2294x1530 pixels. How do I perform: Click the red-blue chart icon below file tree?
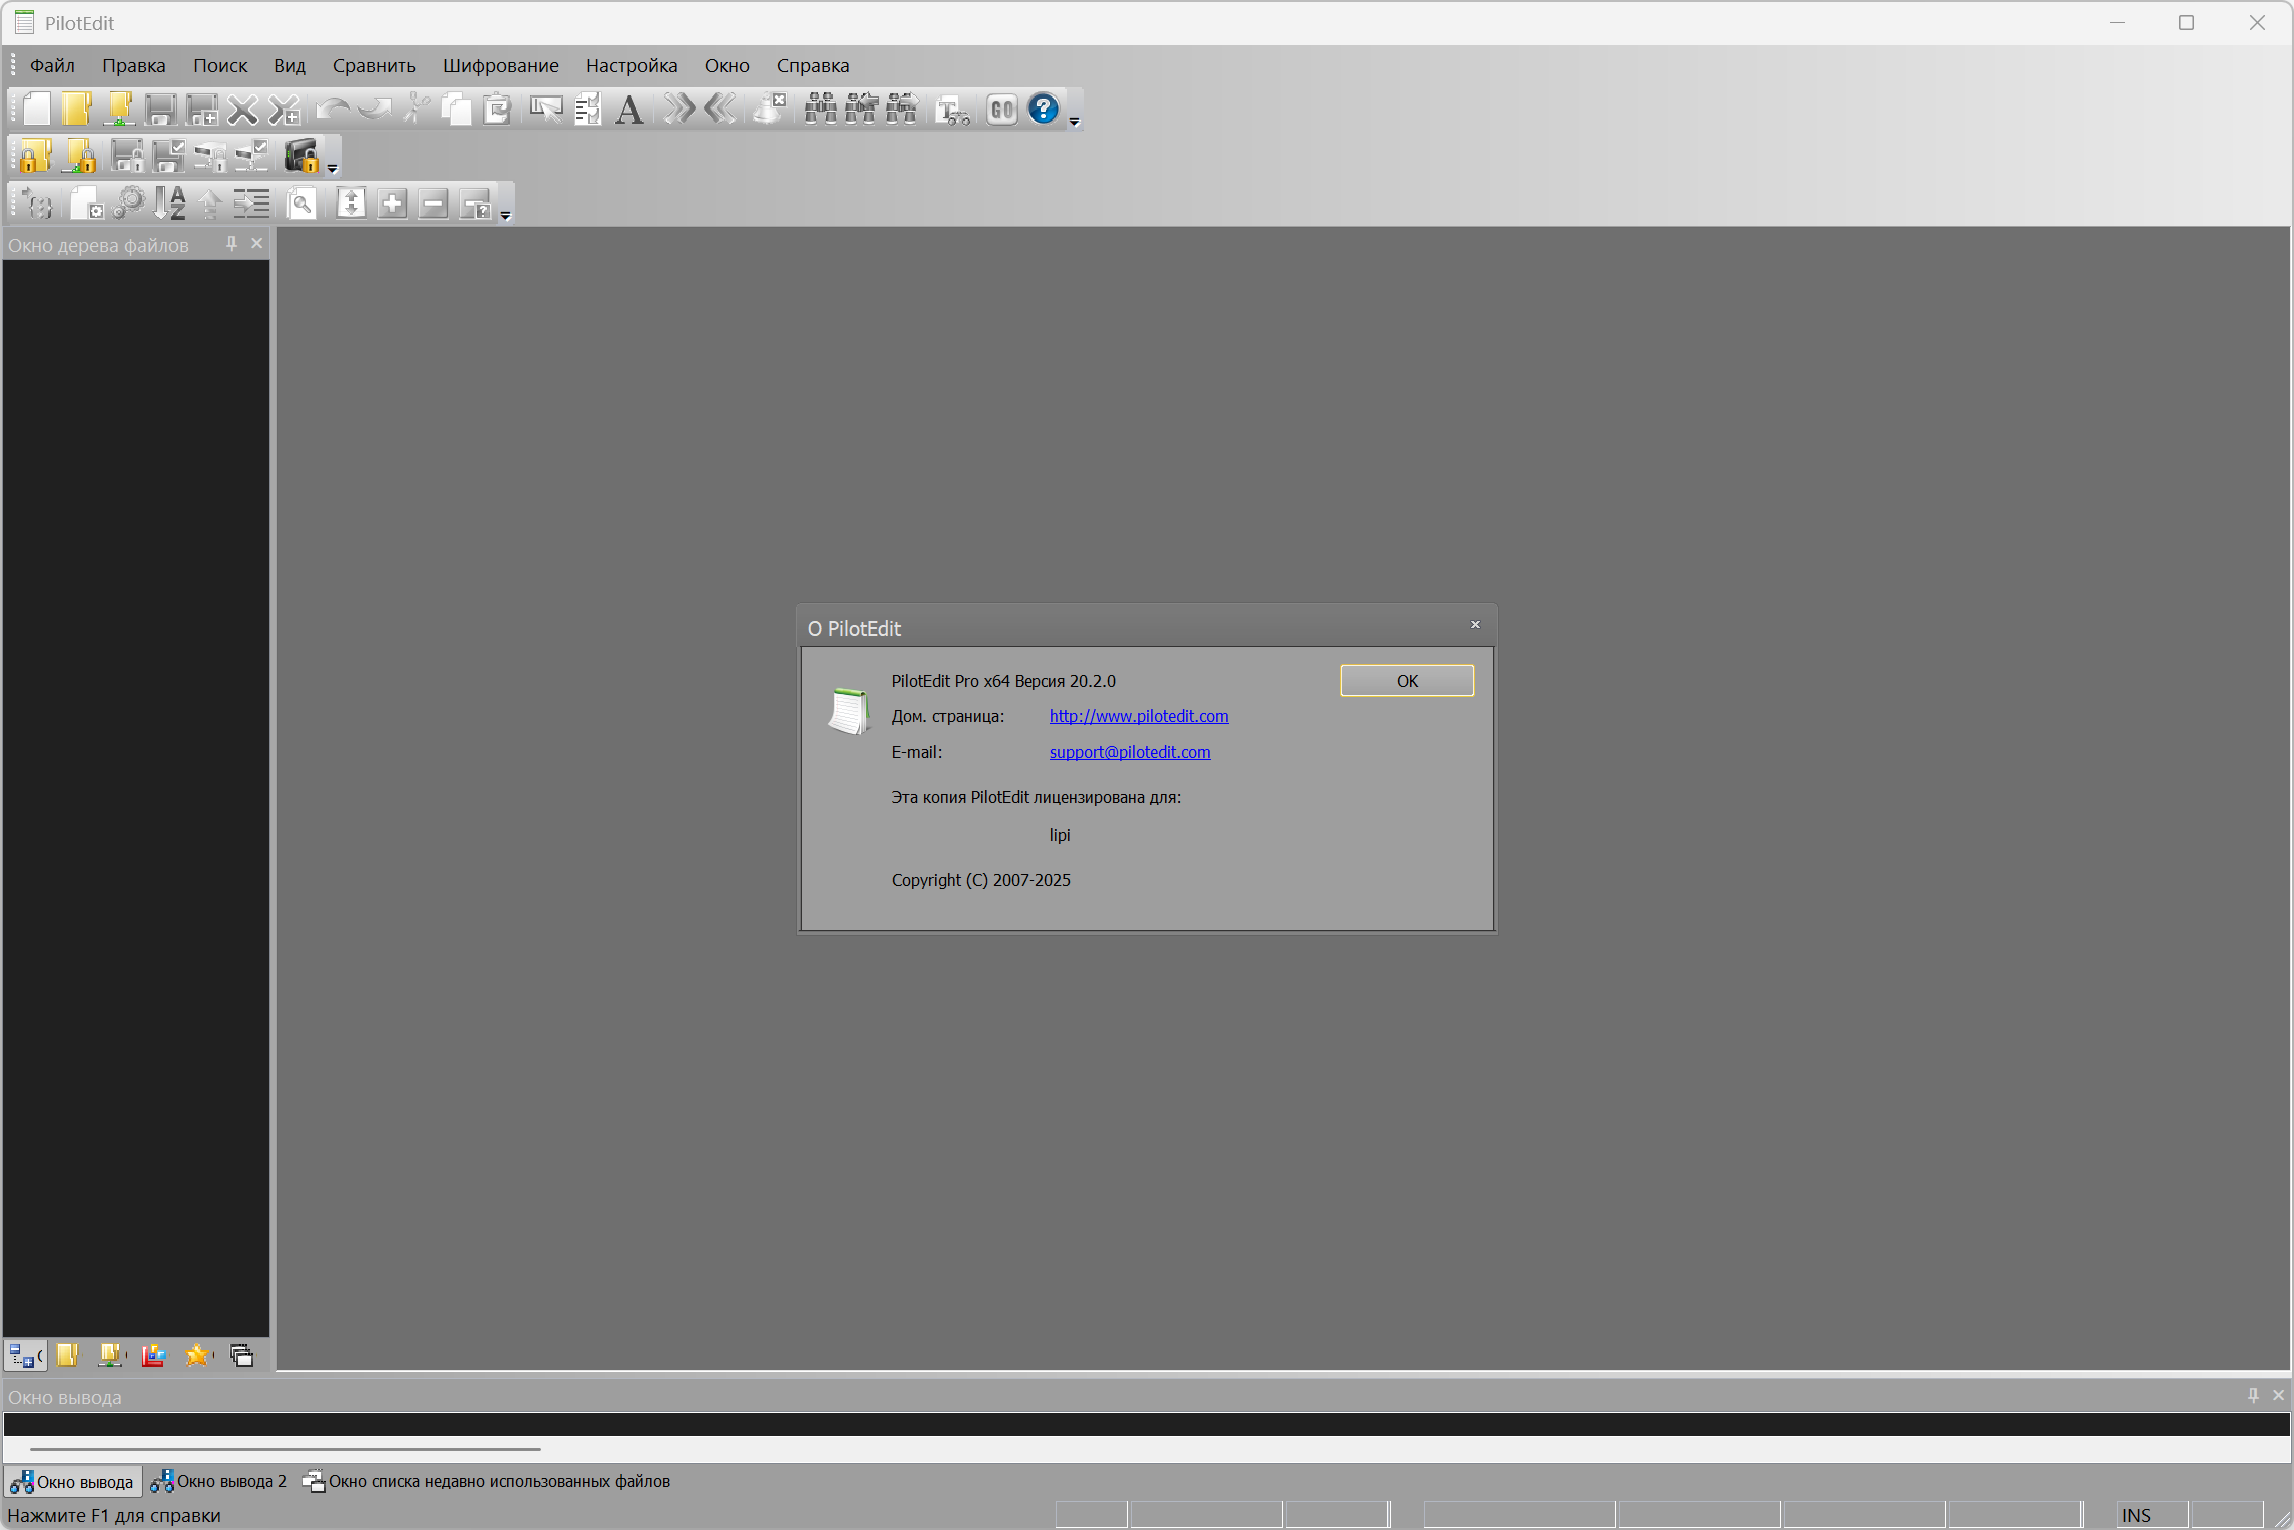[x=153, y=1355]
